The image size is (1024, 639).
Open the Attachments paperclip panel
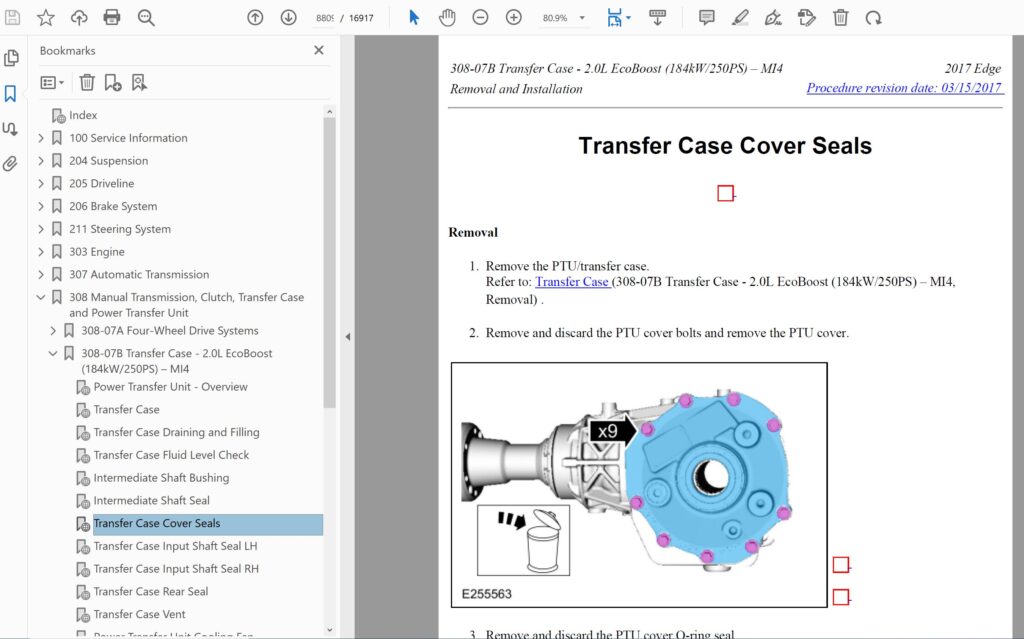click(x=11, y=163)
